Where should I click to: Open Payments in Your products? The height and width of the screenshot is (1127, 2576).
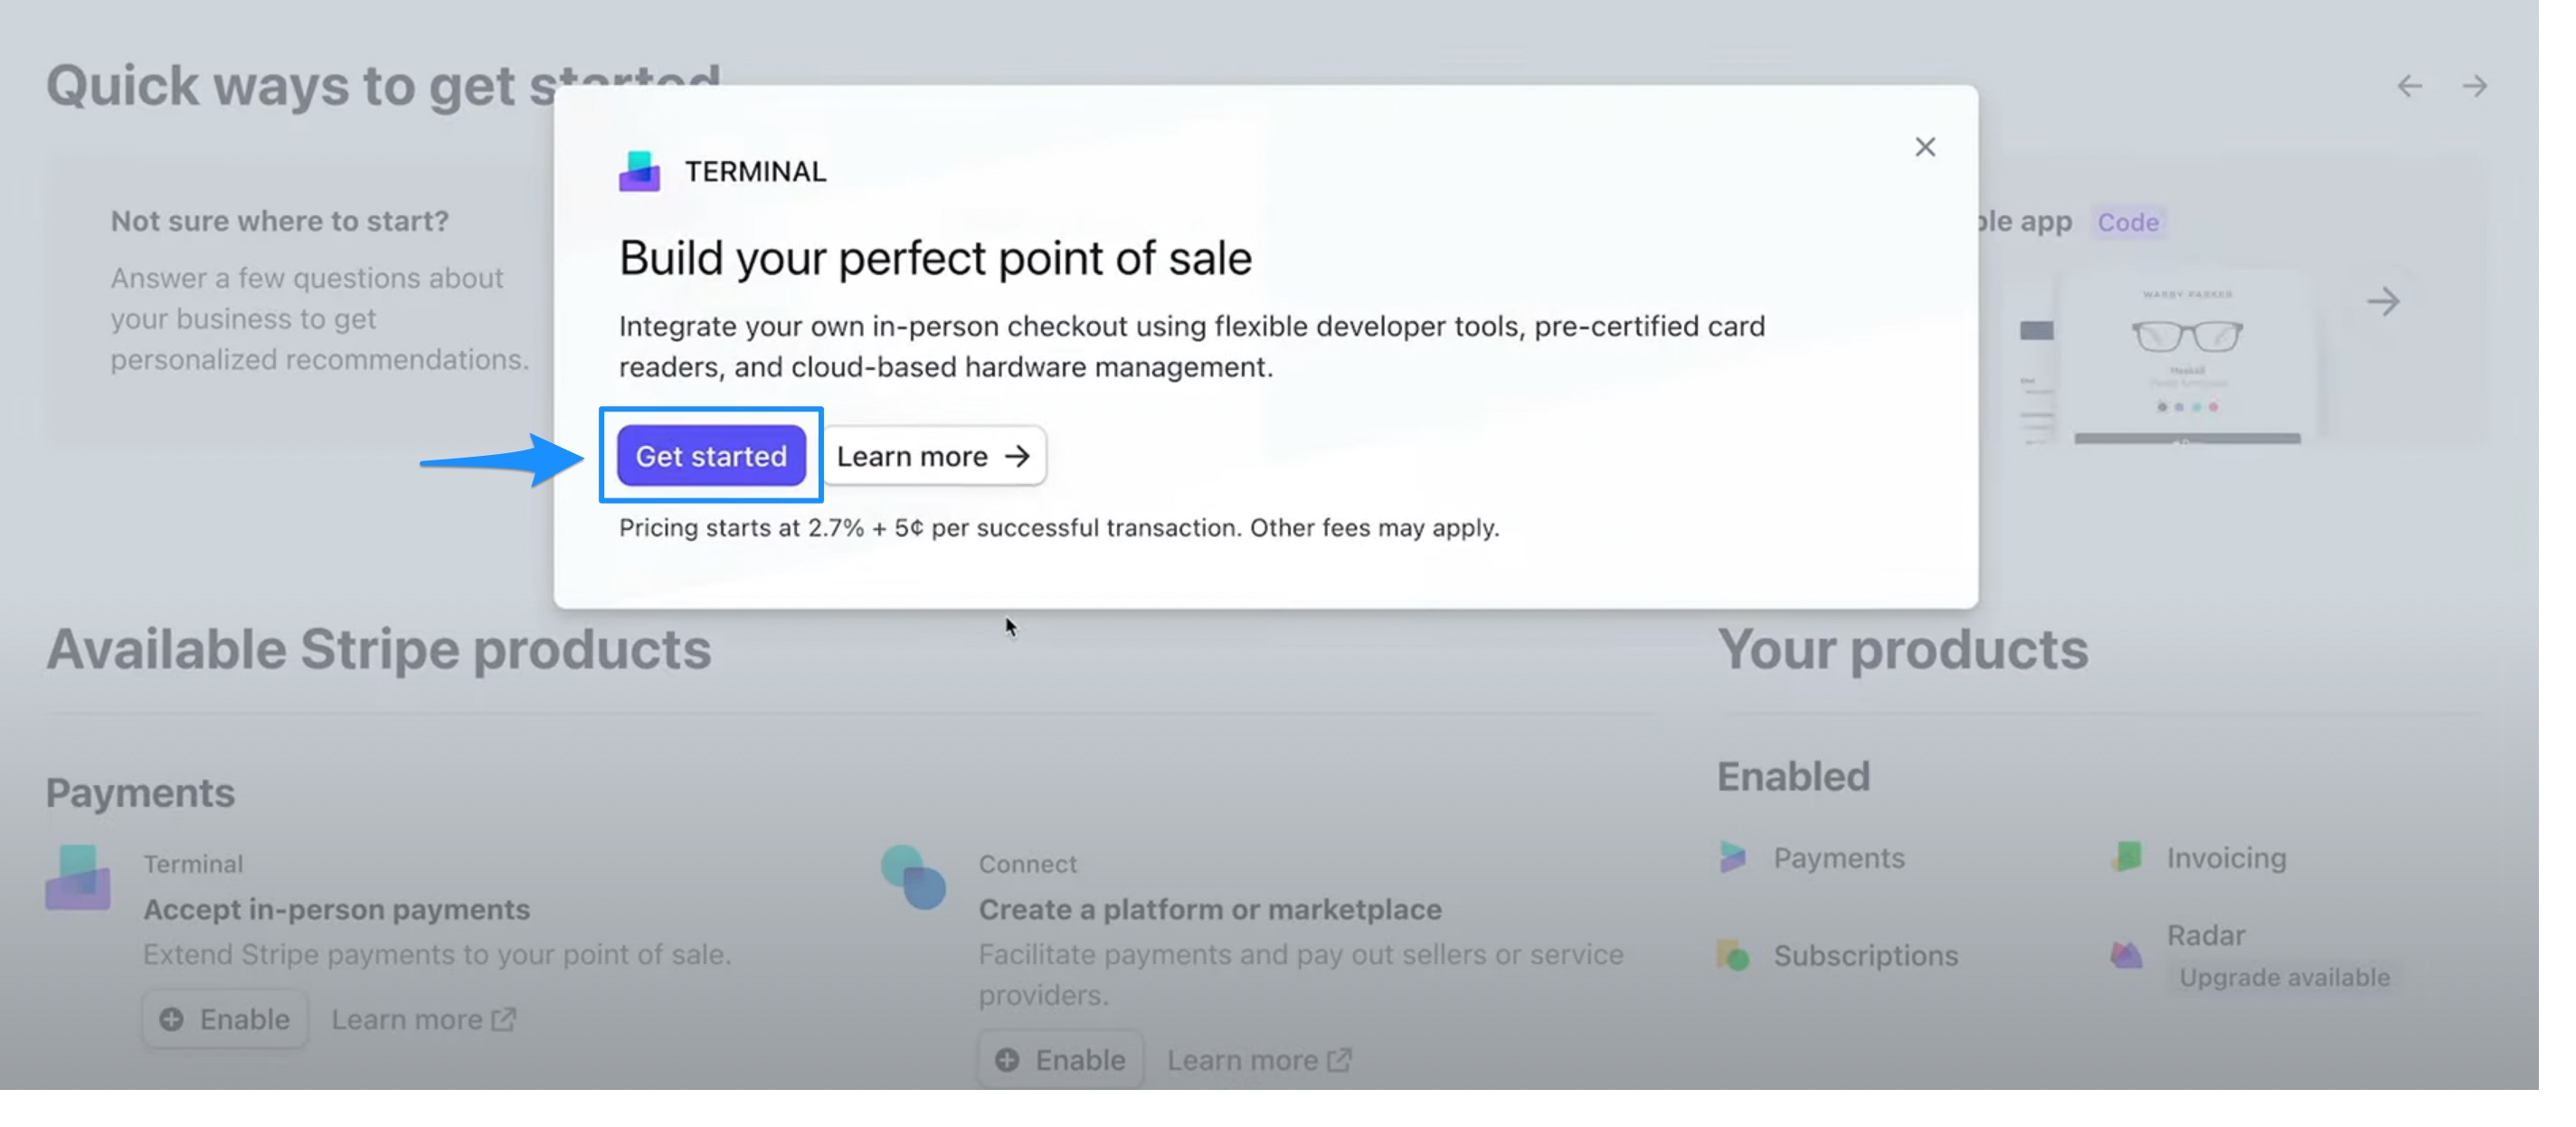tap(1837, 857)
